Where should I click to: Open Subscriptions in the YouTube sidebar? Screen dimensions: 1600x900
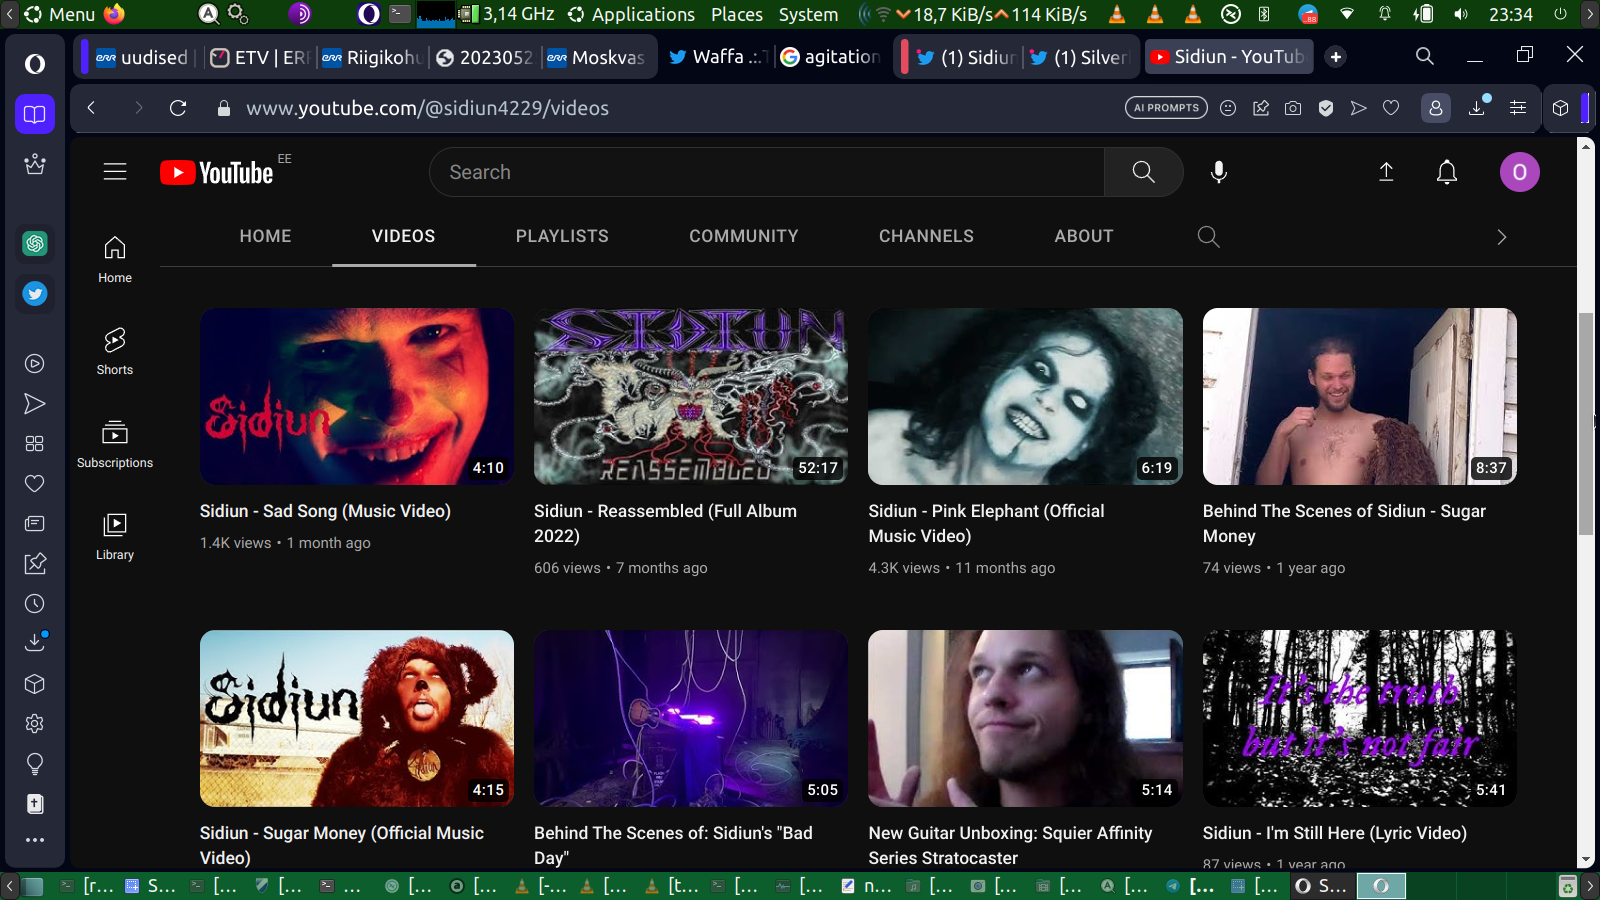[x=115, y=444]
